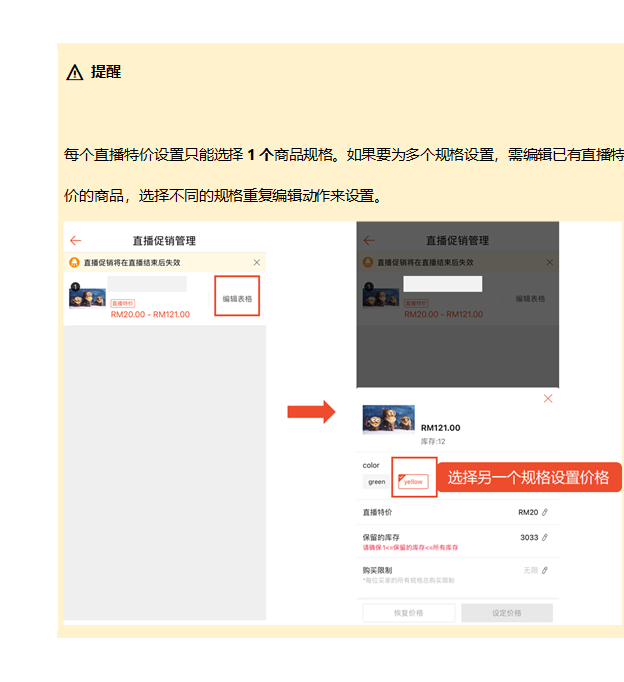Click the orange bell icon in right dimmed banner
Image resolution: width=624 pixels, height=682 pixels.
(x=368, y=262)
